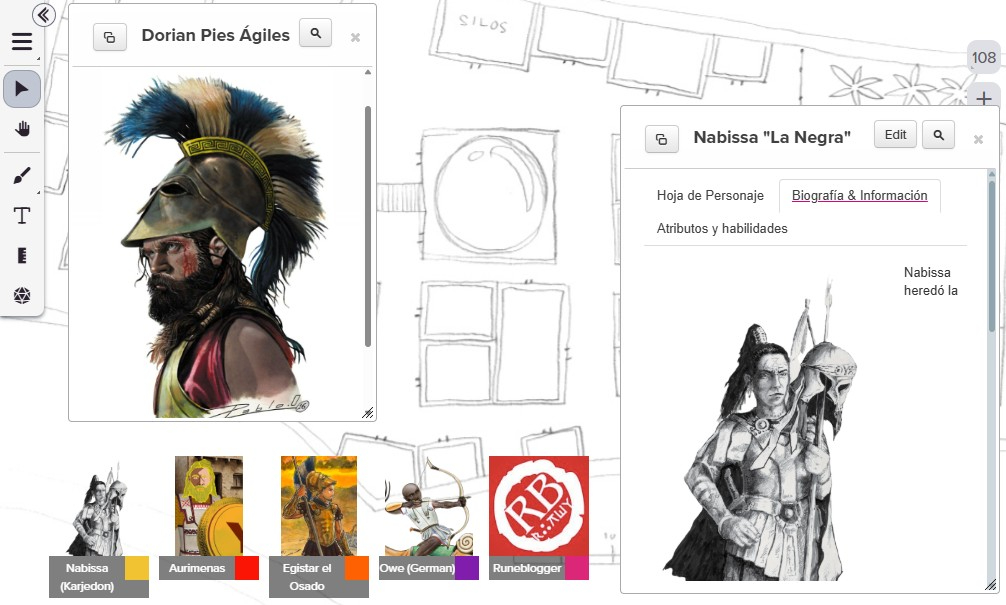Collapse the toolbar with double chevron
Viewport: 1006px width, 605px height.
(43, 14)
